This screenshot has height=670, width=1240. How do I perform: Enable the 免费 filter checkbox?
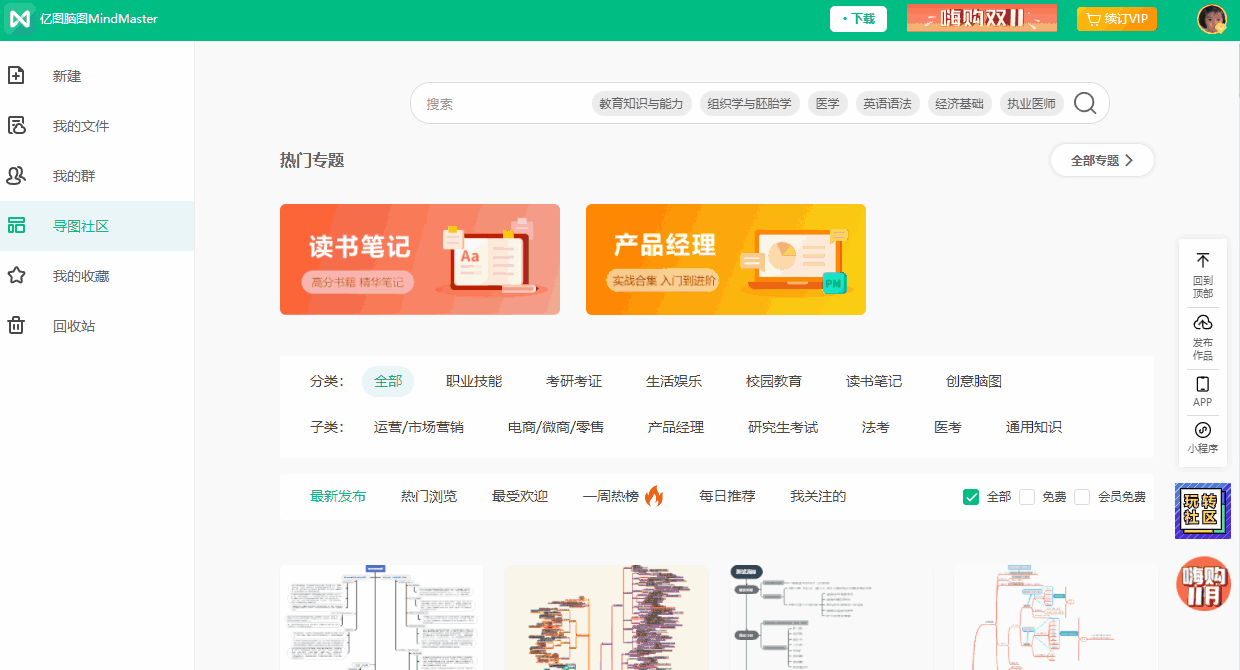point(1026,497)
